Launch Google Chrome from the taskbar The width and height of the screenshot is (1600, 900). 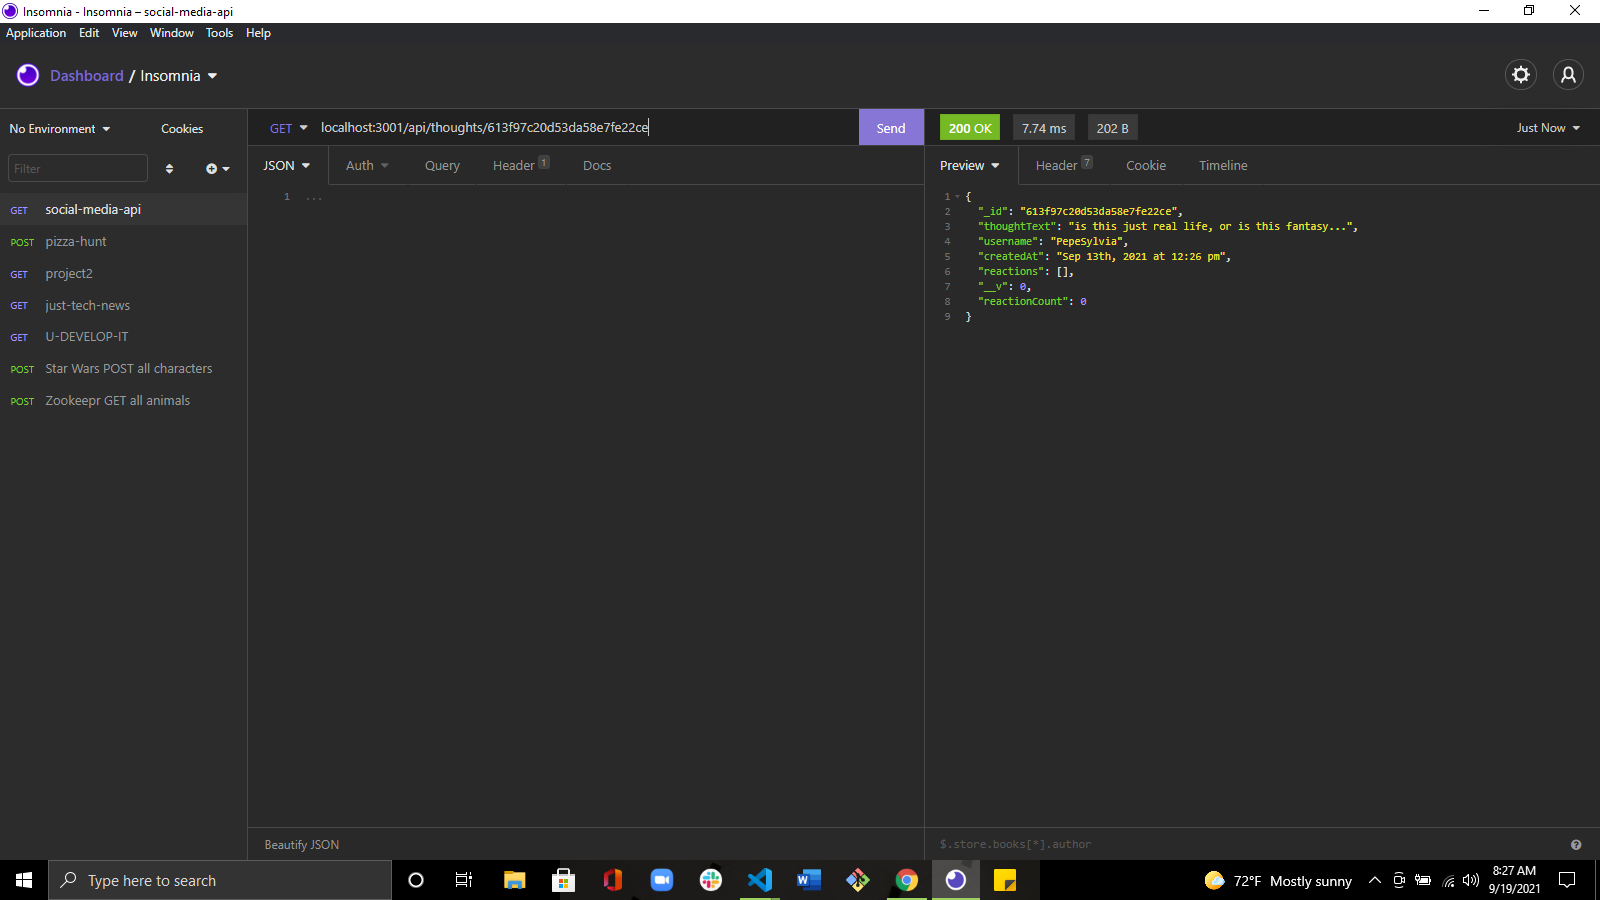click(x=906, y=880)
